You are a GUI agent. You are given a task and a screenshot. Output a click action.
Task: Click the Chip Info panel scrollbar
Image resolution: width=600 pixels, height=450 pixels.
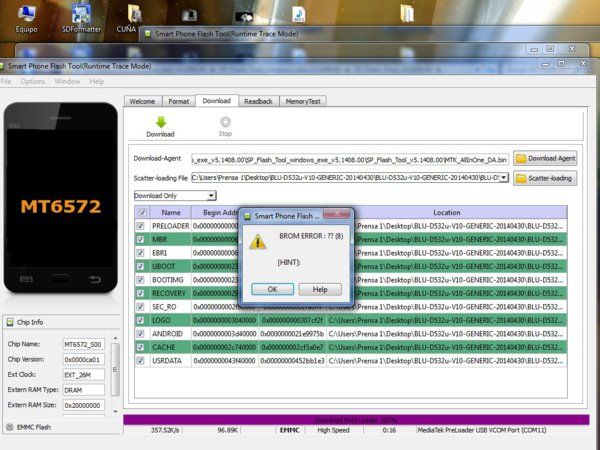pos(115,369)
